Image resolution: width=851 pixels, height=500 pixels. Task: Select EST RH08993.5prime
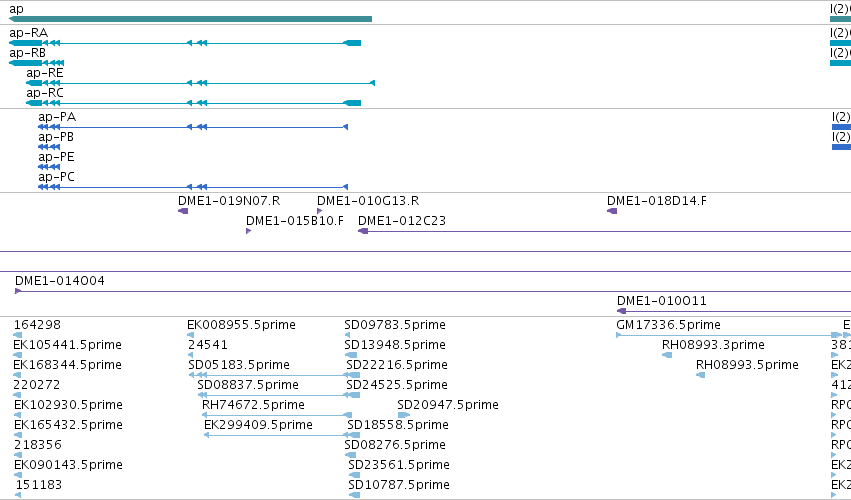coord(701,375)
